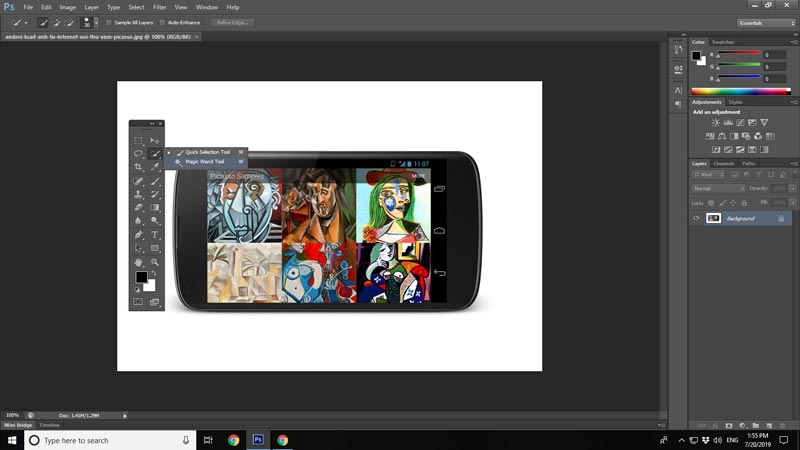Screen dimensions: 800x450
Task: Open the Mini Bridge tab
Action: pos(18,425)
